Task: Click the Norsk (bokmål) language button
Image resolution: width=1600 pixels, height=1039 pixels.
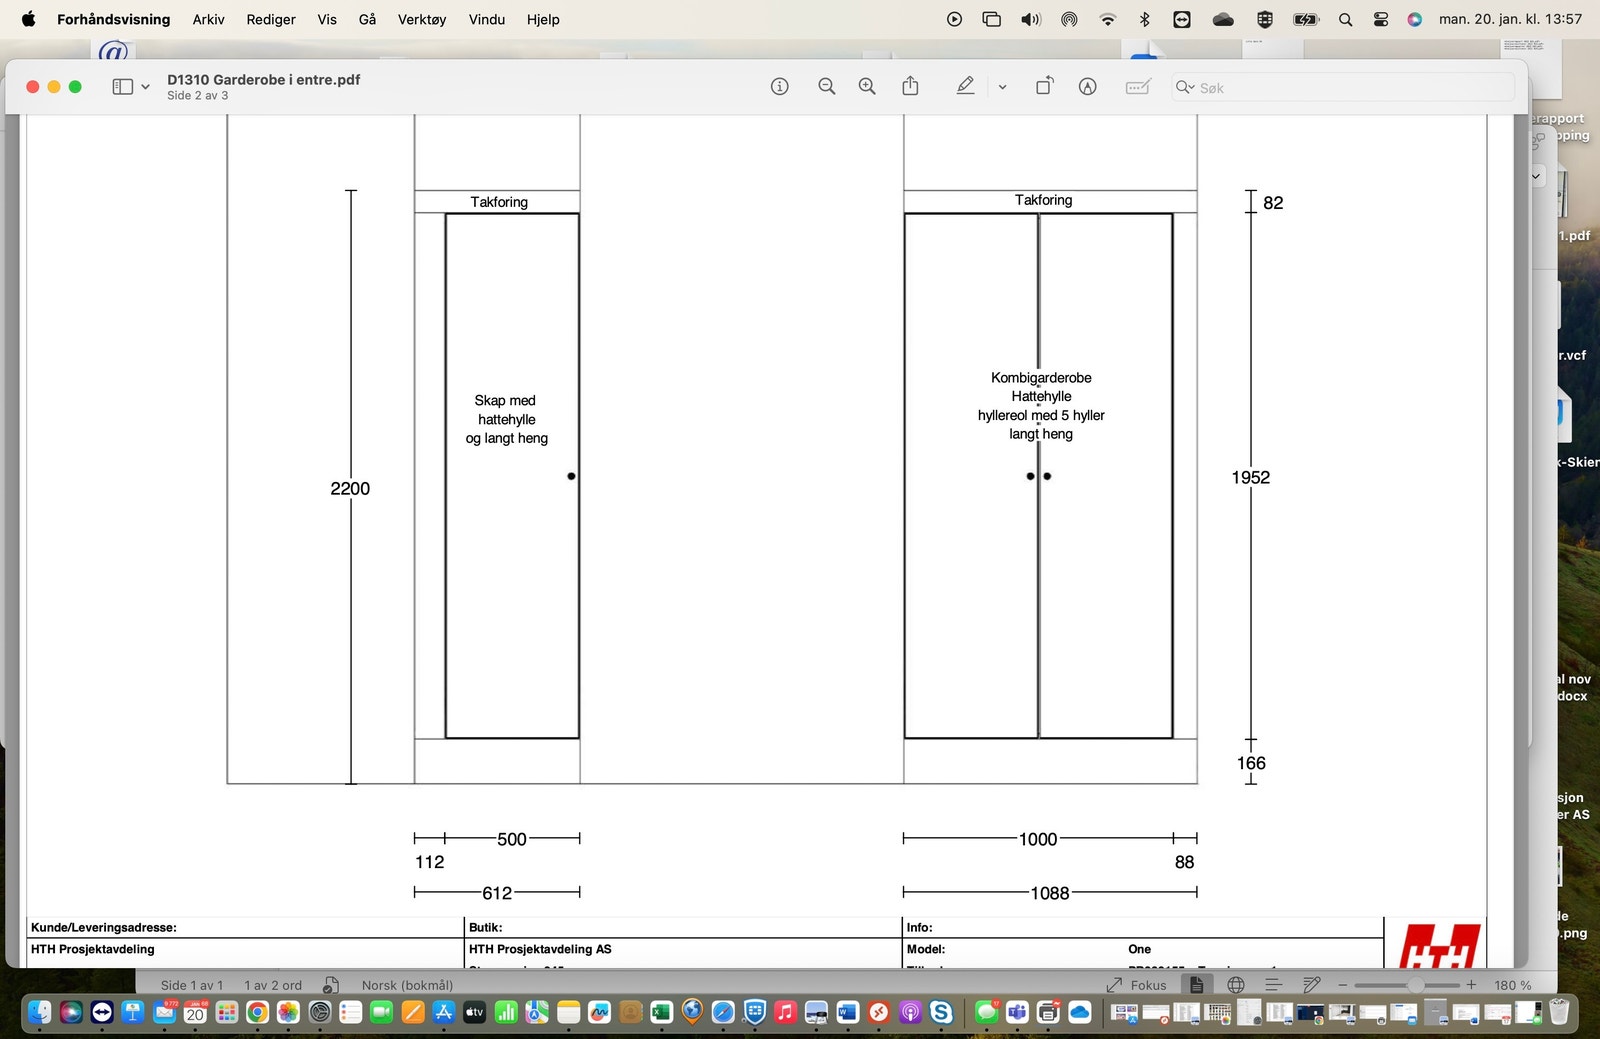Action: click(407, 985)
